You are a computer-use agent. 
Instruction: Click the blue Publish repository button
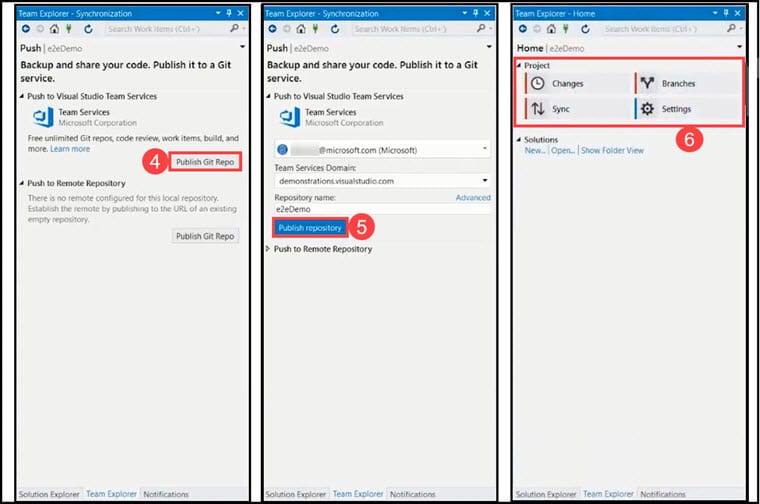310,228
